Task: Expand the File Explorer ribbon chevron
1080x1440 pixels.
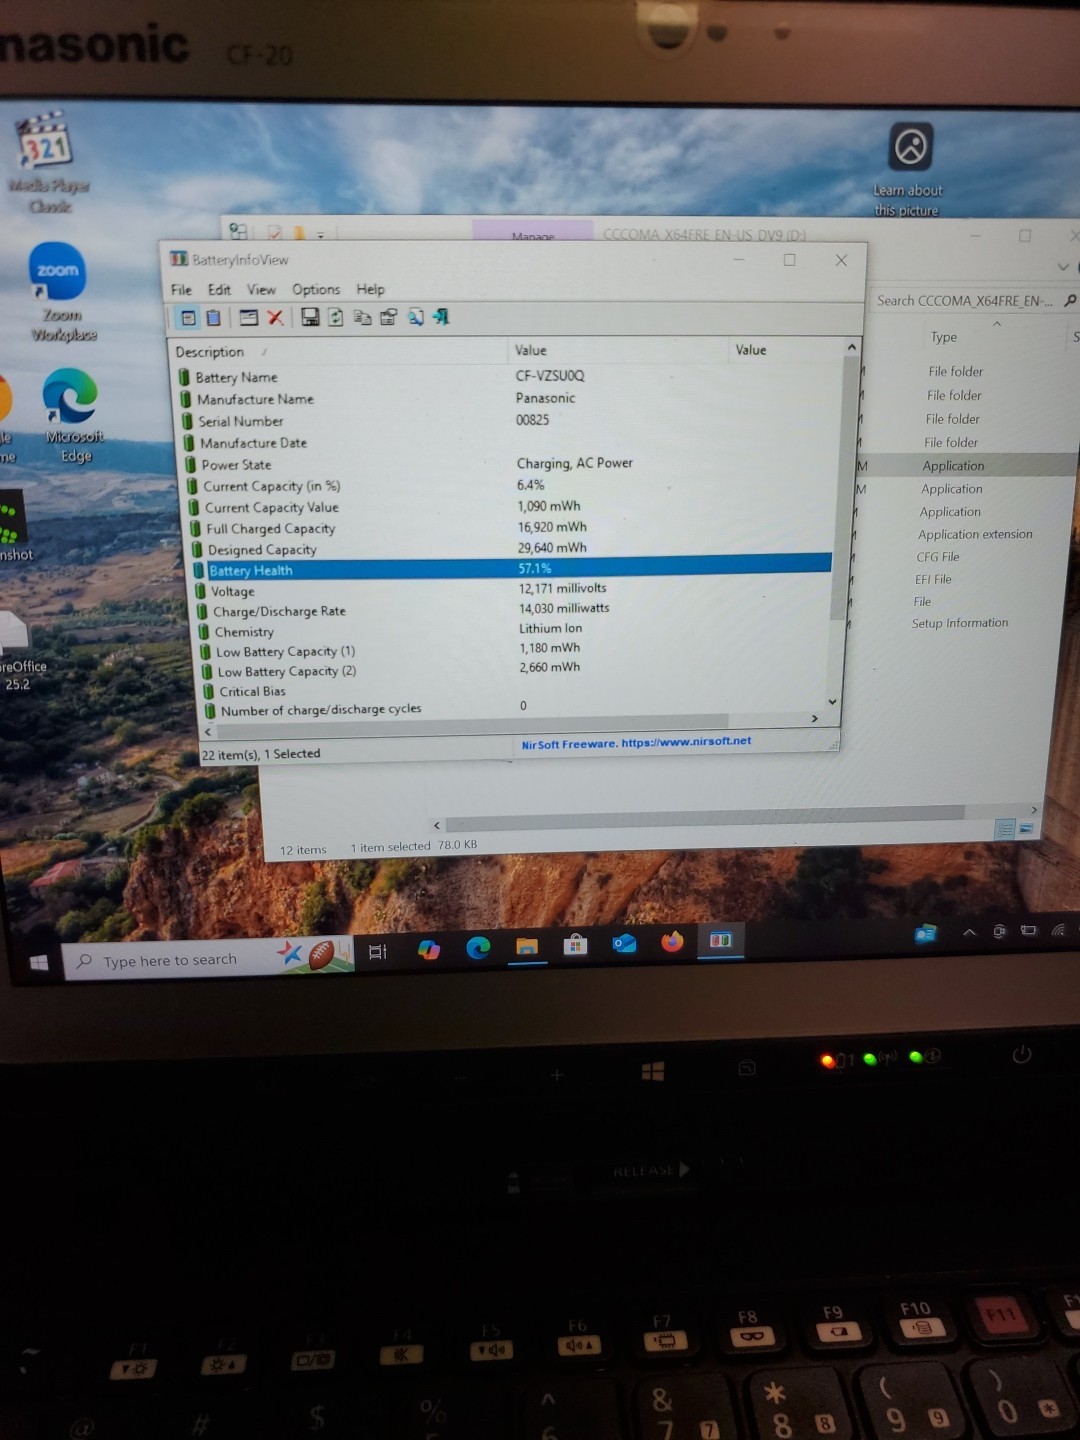Action: tap(1063, 267)
